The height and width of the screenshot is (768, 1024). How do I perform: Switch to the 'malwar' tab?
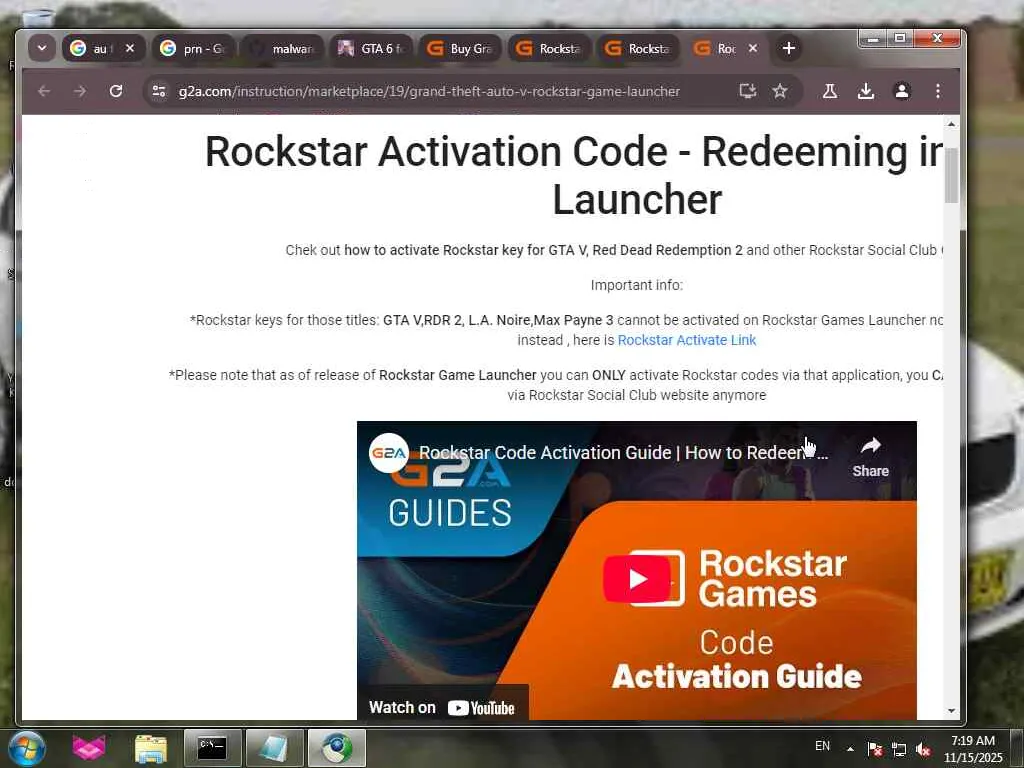click(x=283, y=48)
